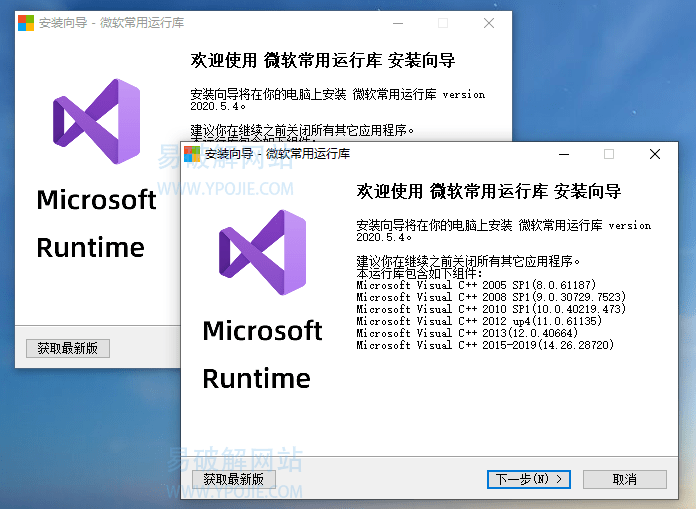Click the 建议你在继续之前关闭 line in the front window
696x509 pixels.
(x=468, y=261)
